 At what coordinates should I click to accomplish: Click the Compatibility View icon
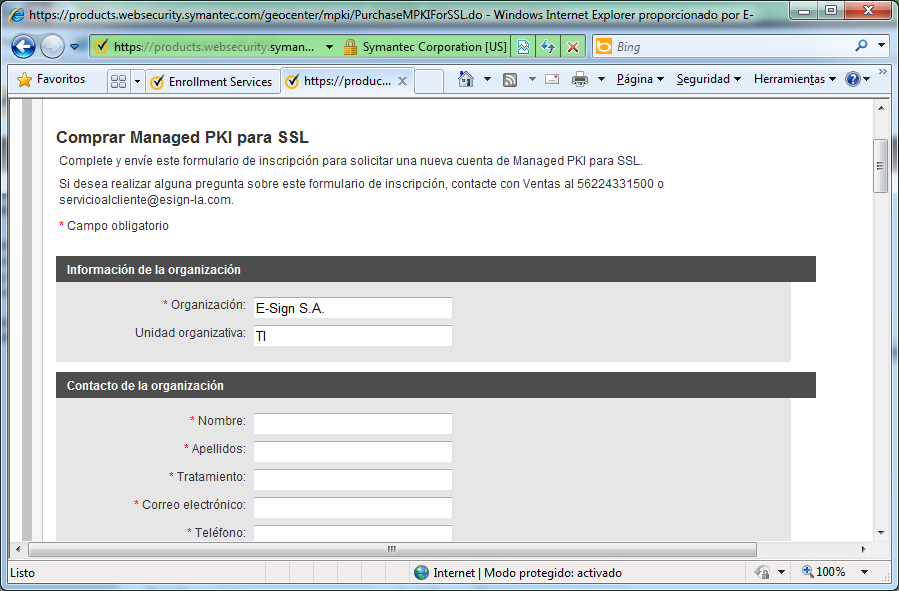pyautogui.click(x=524, y=47)
